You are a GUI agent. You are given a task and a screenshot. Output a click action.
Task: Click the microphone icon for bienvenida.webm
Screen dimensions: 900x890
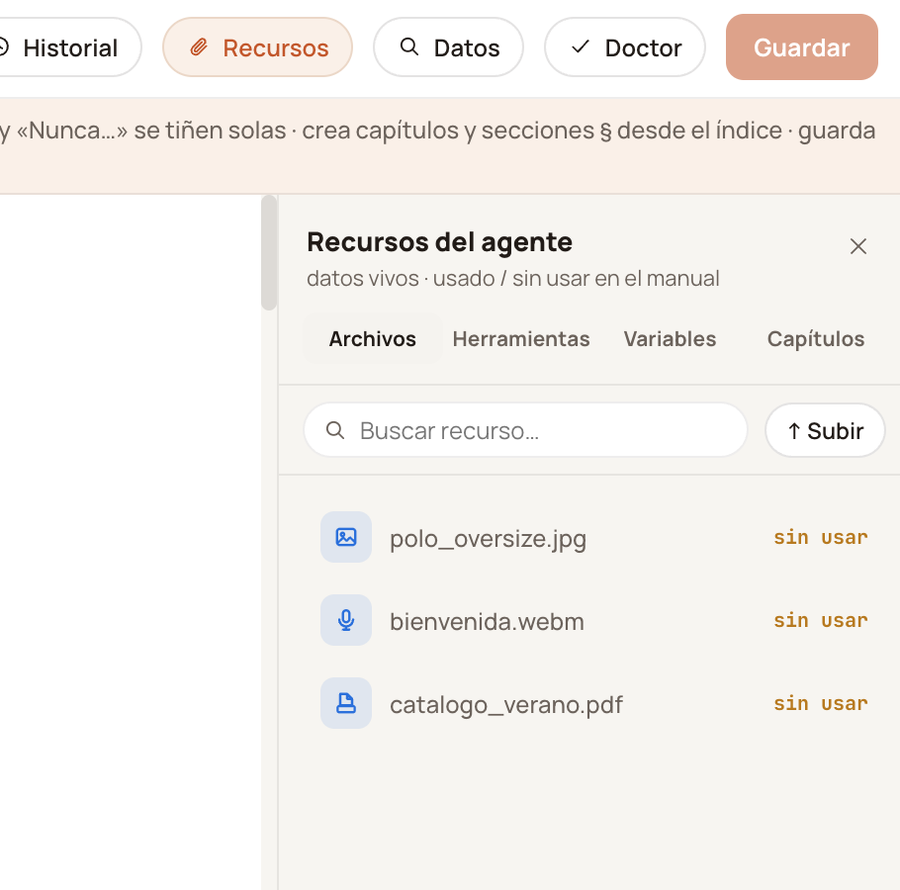point(346,620)
